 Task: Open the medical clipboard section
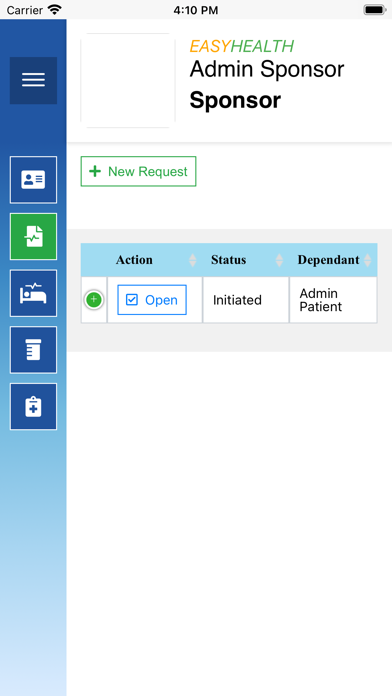coord(33,407)
